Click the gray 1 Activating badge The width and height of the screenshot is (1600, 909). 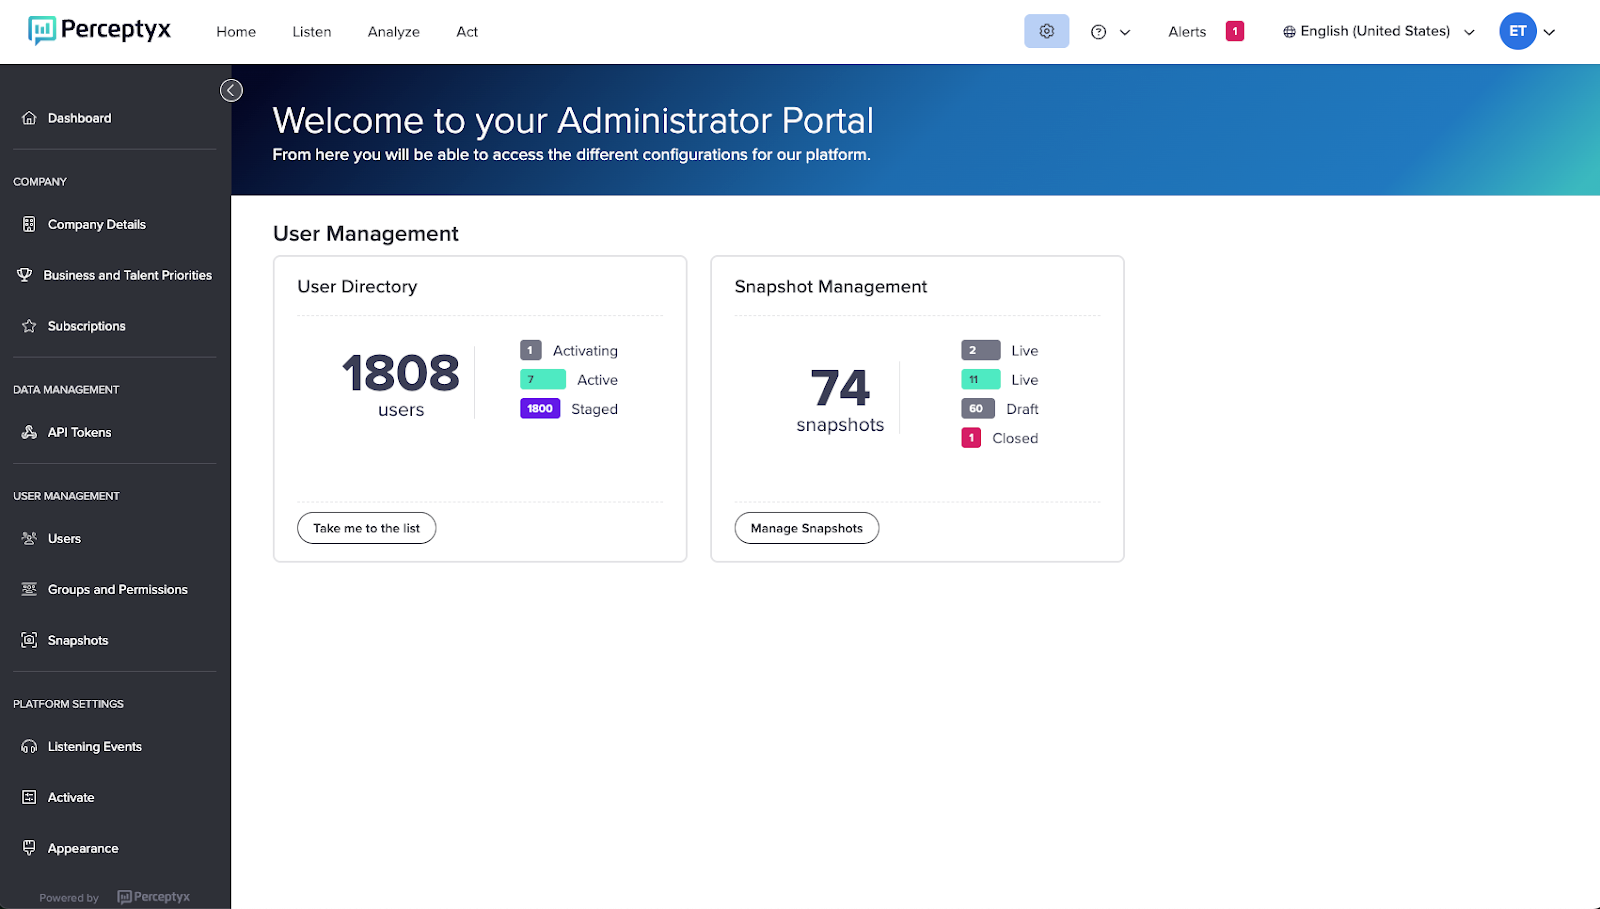click(x=531, y=351)
